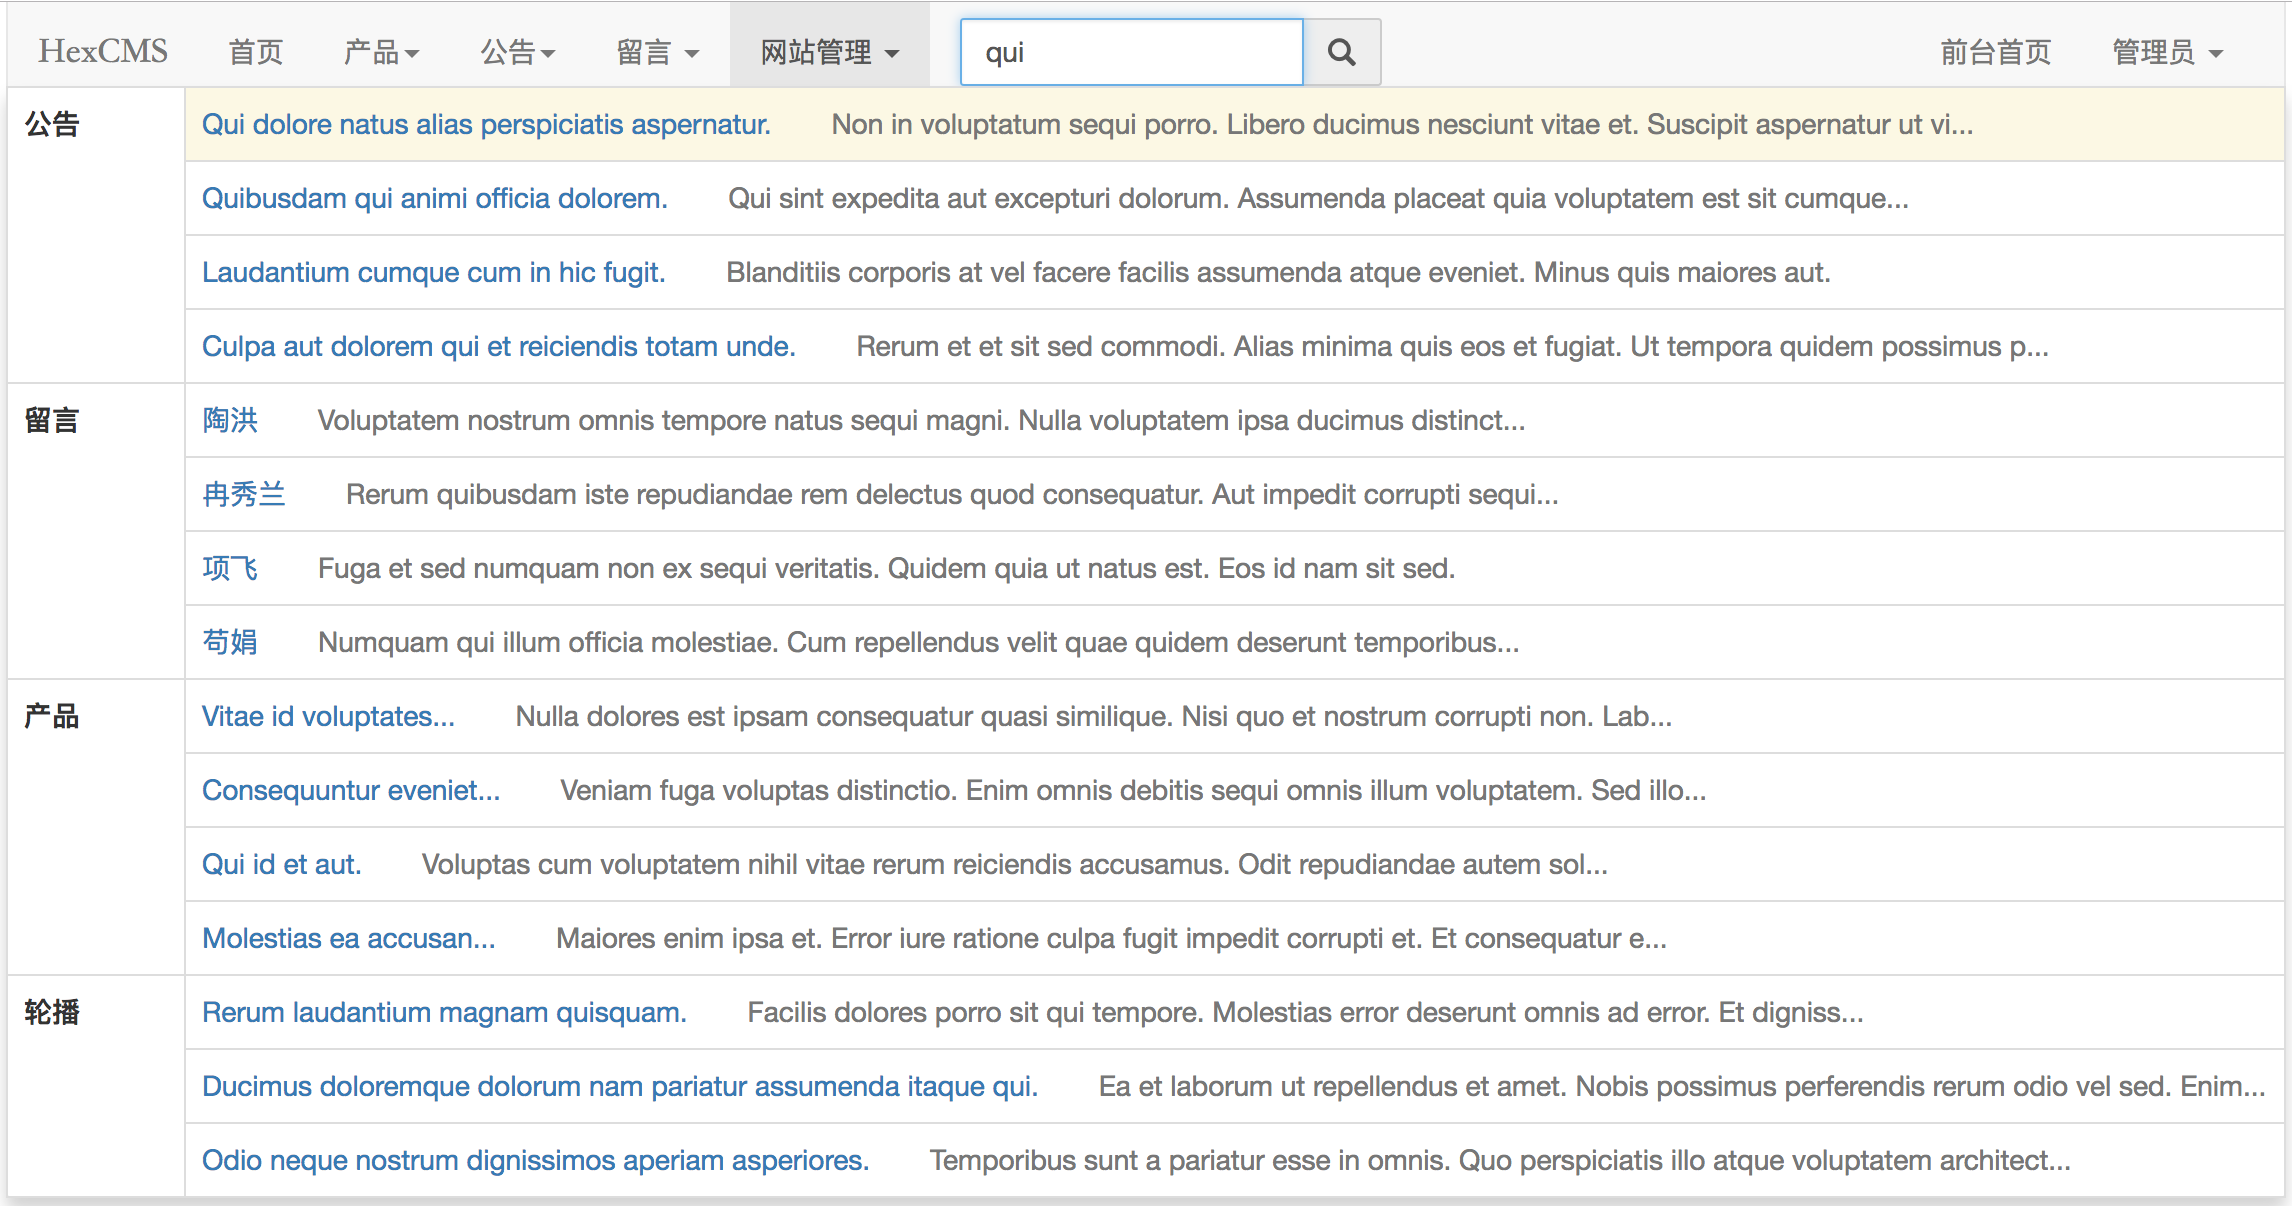Click the search field containing qui
The height and width of the screenshot is (1206, 2292).
1130,52
